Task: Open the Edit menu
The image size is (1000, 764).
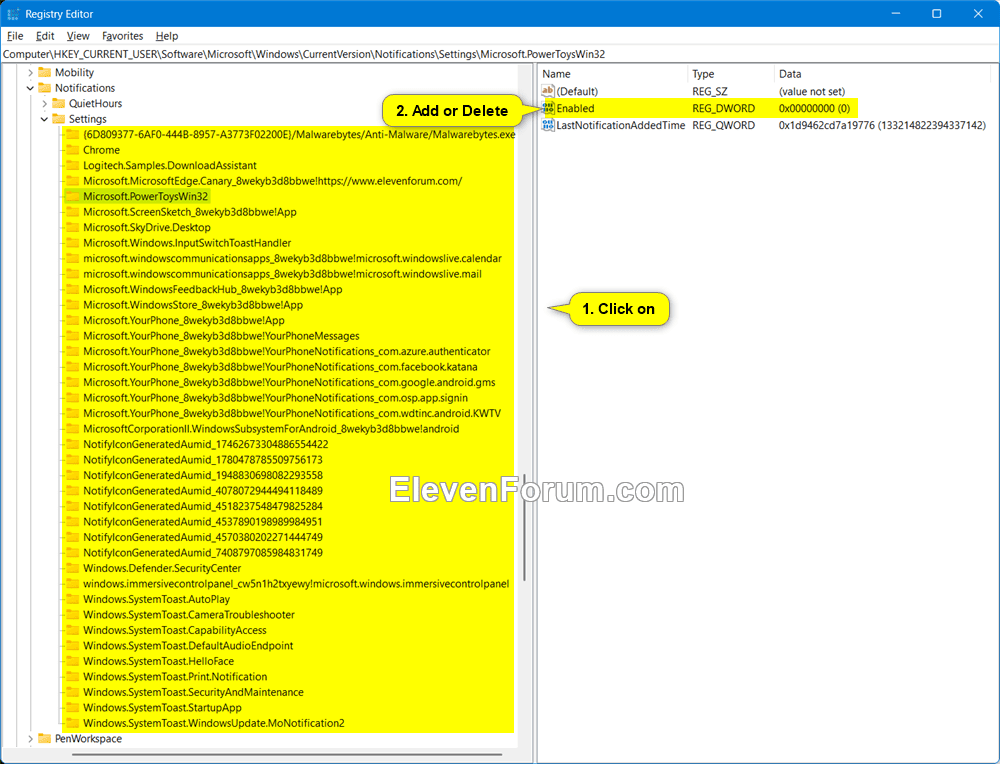Action: point(45,36)
